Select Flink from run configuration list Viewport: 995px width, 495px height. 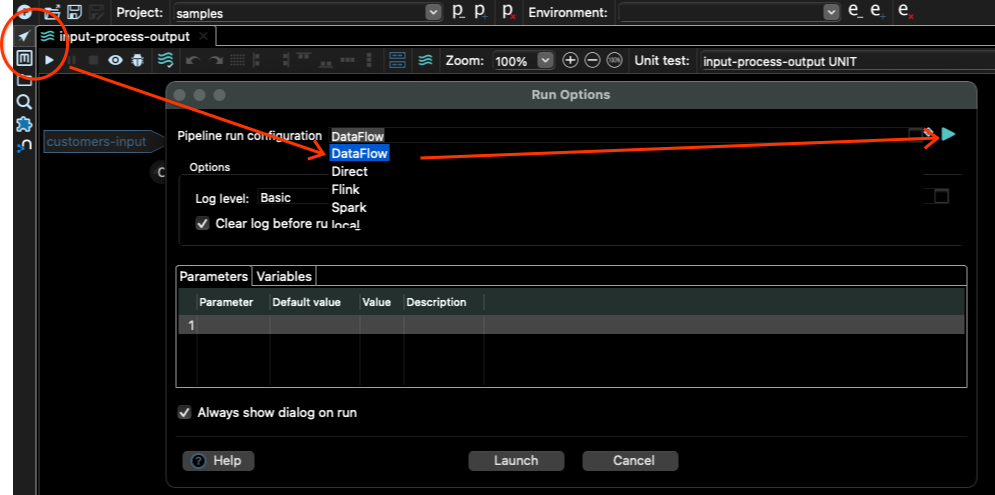pyautogui.click(x=346, y=190)
